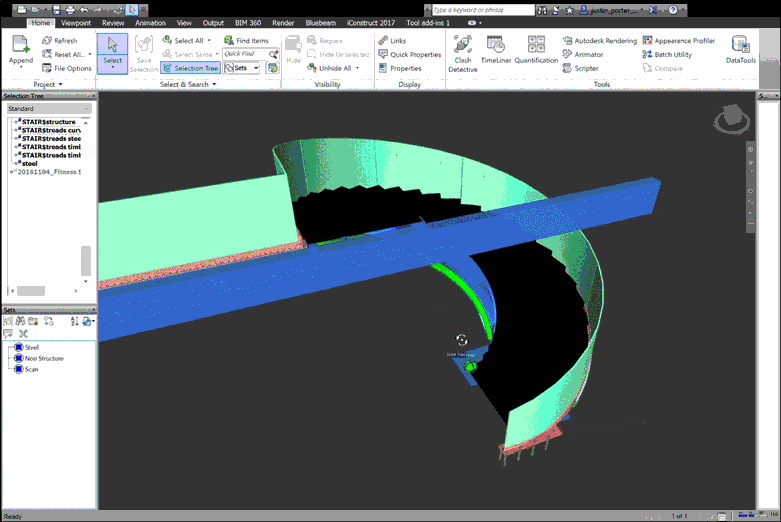This screenshot has width=781, height=522.
Task: Open the Standard dropdown in Selection Tree
Action: point(49,109)
